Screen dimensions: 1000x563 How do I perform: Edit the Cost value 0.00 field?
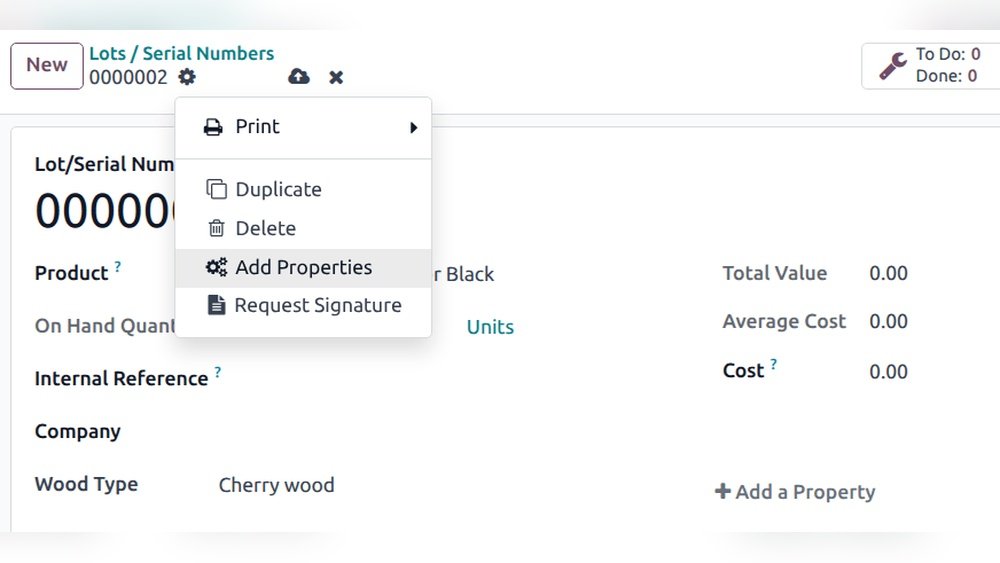pos(888,372)
